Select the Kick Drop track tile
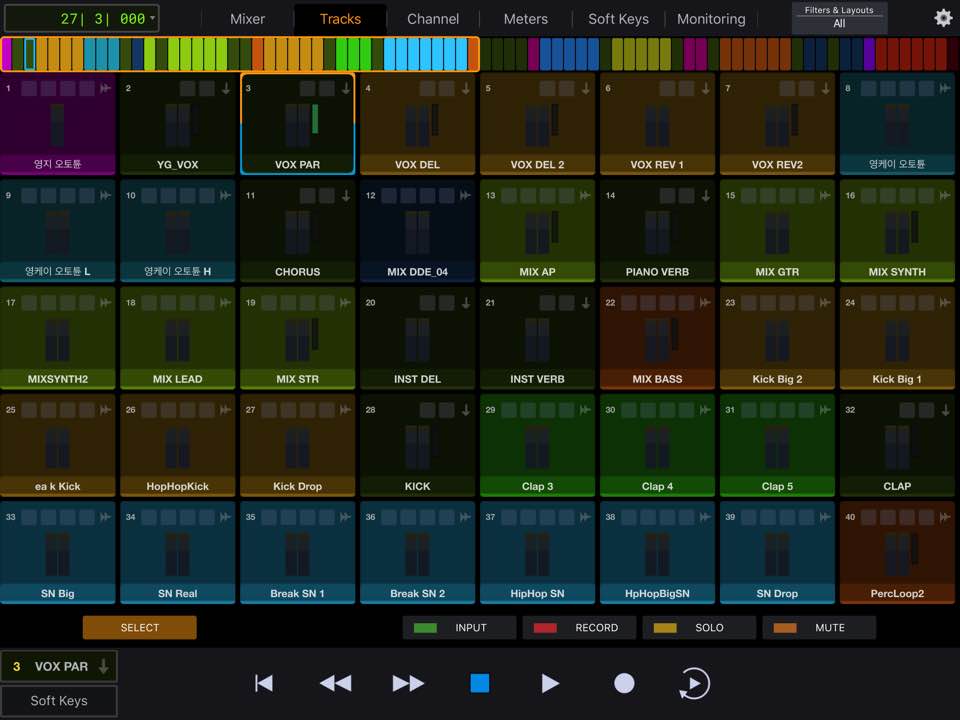This screenshot has height=720, width=960. [297, 446]
